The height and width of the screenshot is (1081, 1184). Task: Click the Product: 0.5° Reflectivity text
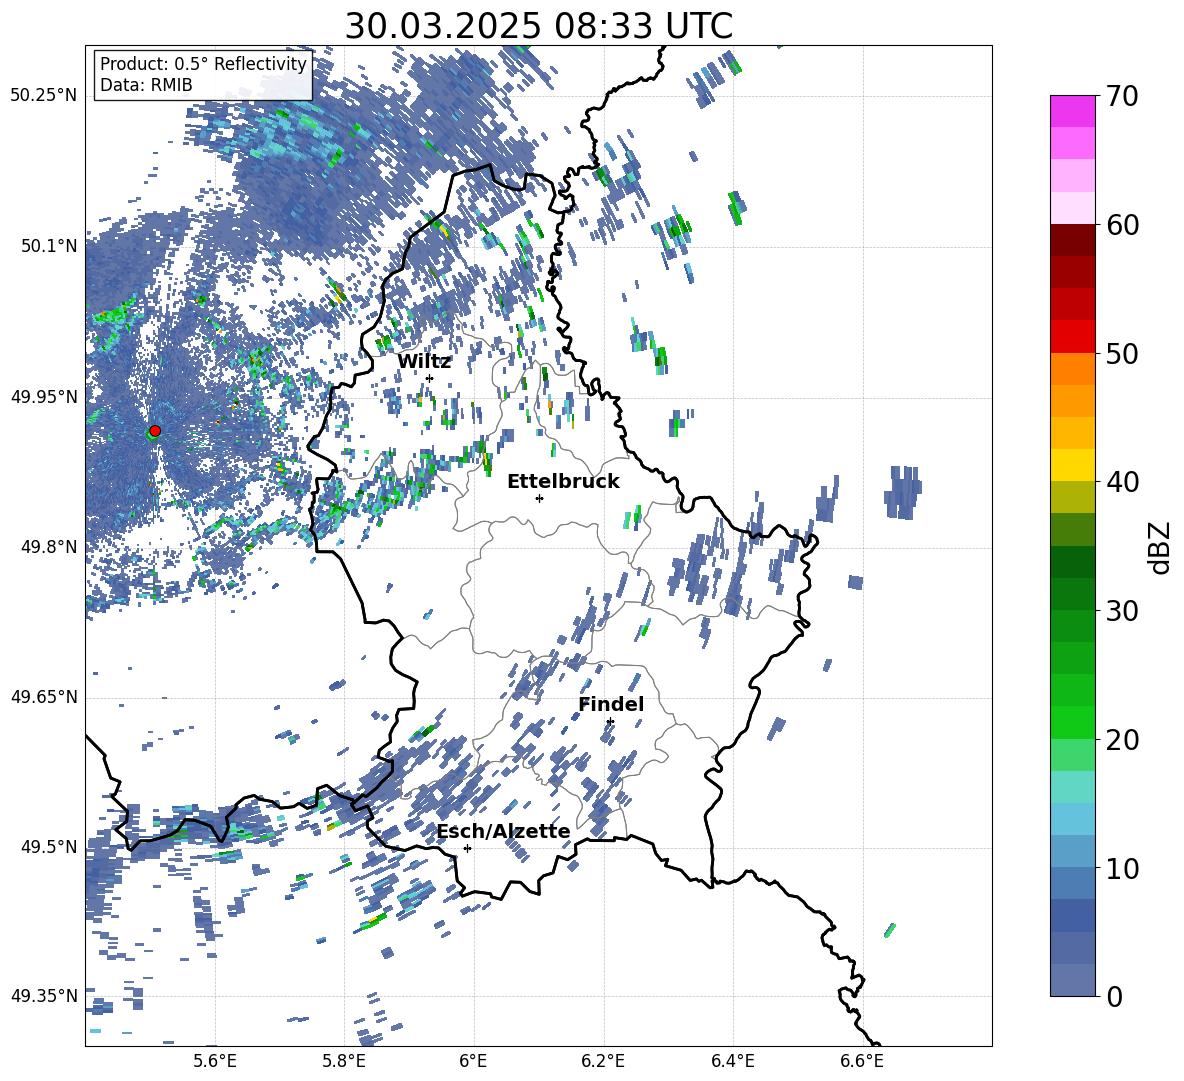pos(203,64)
